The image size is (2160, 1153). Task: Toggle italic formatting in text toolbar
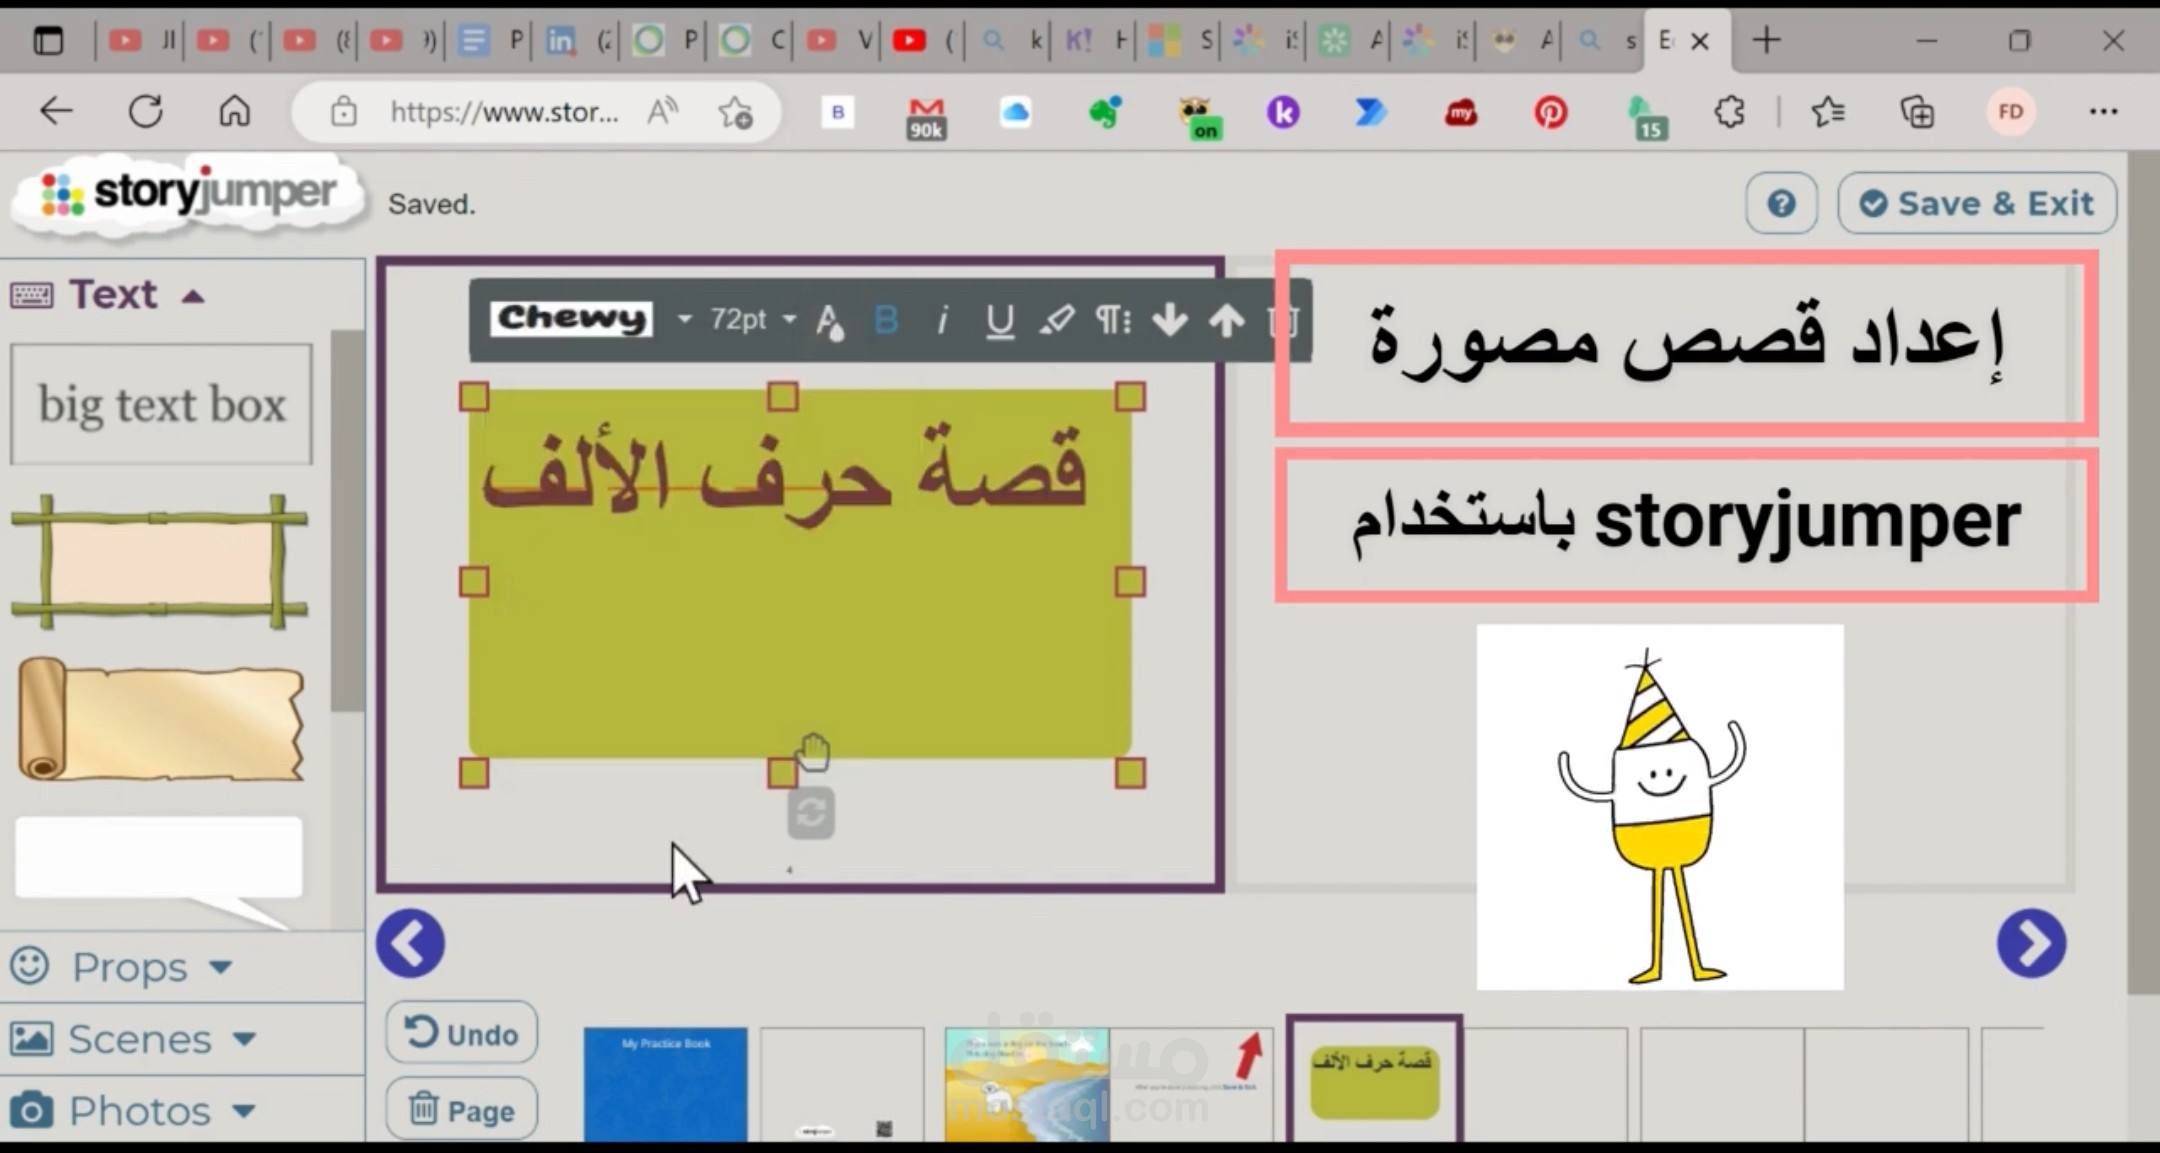(941, 320)
